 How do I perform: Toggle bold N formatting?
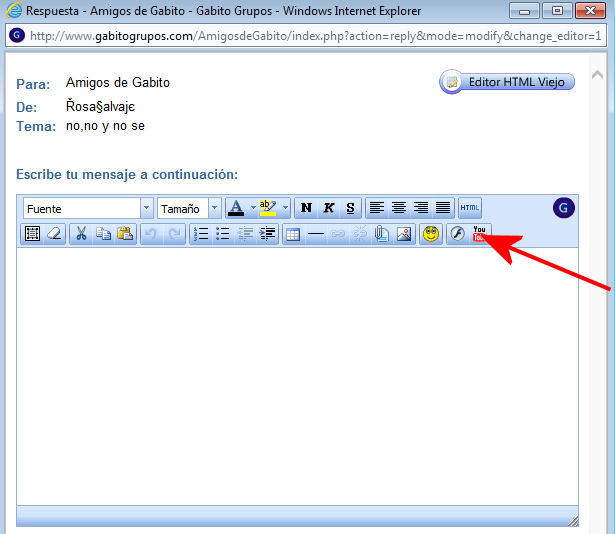[x=306, y=208]
